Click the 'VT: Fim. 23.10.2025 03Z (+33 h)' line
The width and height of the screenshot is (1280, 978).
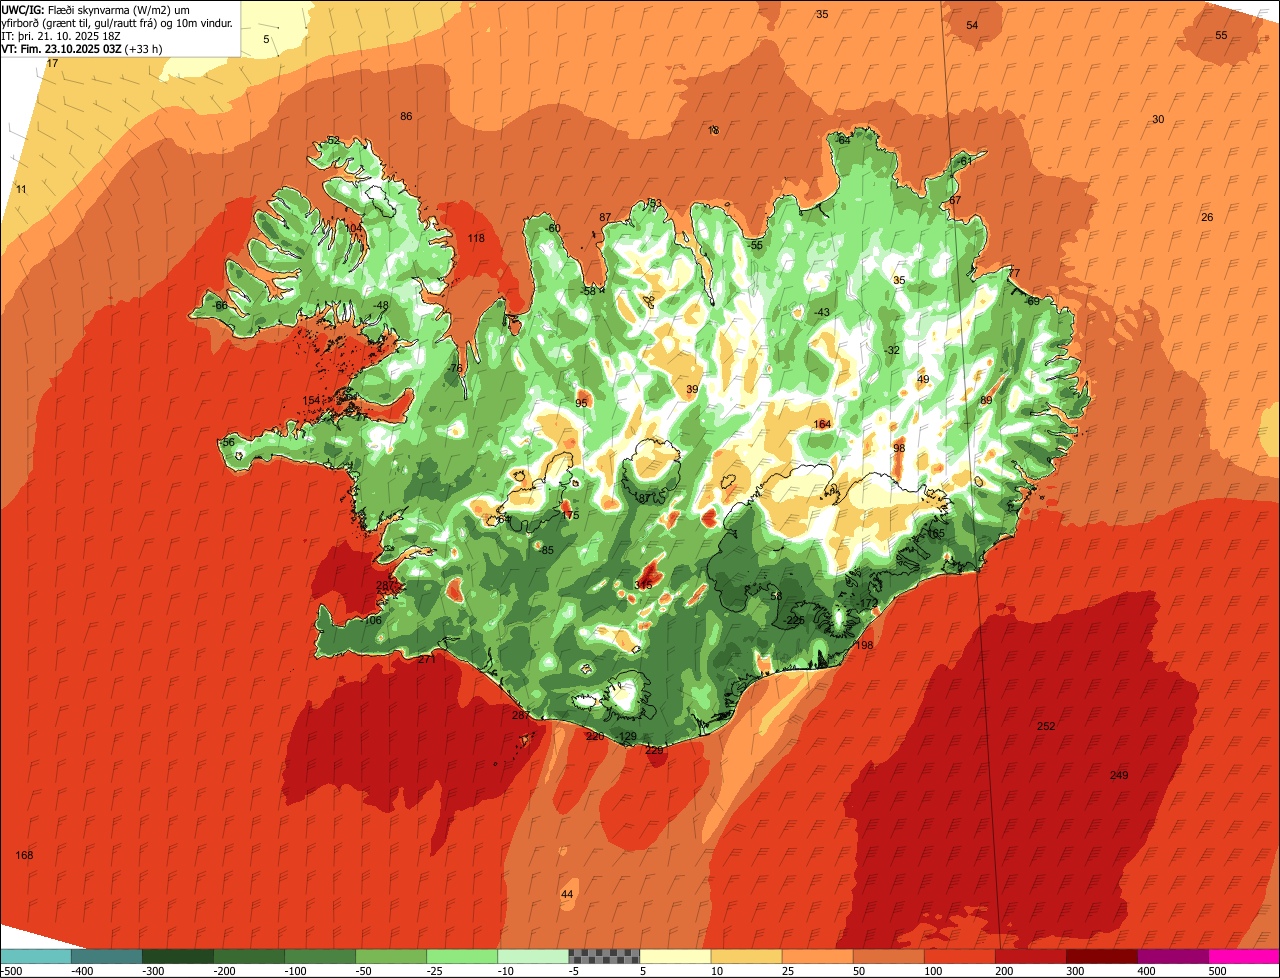82,49
